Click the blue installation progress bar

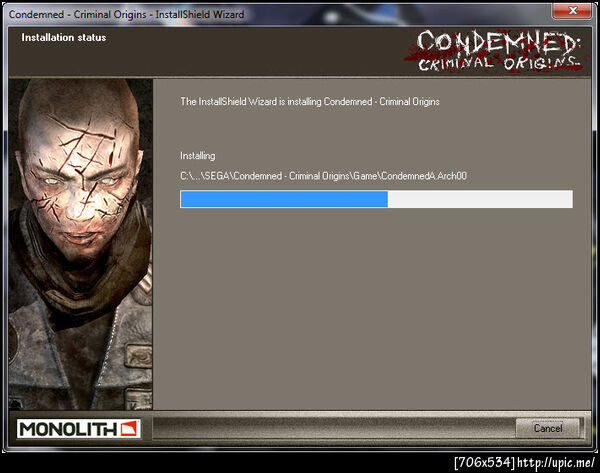(376, 199)
